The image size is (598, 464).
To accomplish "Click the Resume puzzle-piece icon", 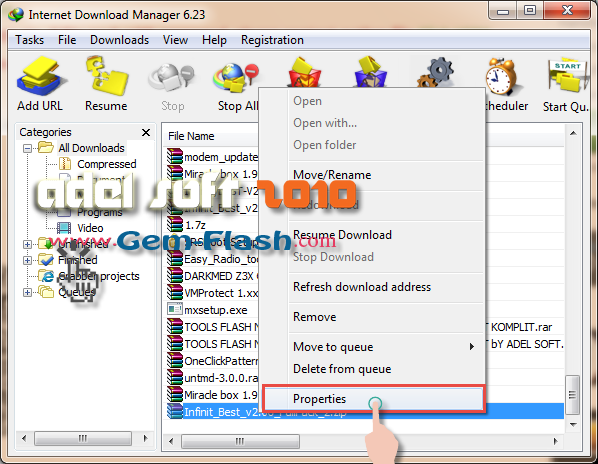I will [107, 75].
